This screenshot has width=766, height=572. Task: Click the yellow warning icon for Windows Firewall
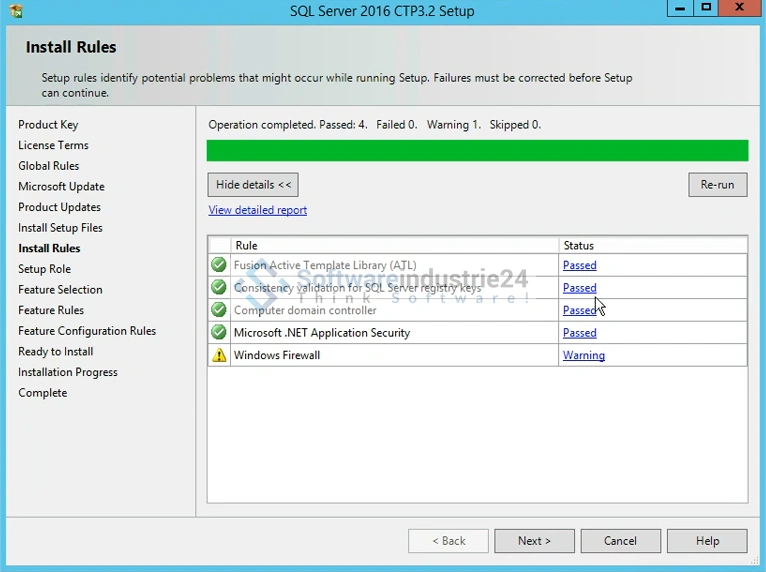click(219, 355)
